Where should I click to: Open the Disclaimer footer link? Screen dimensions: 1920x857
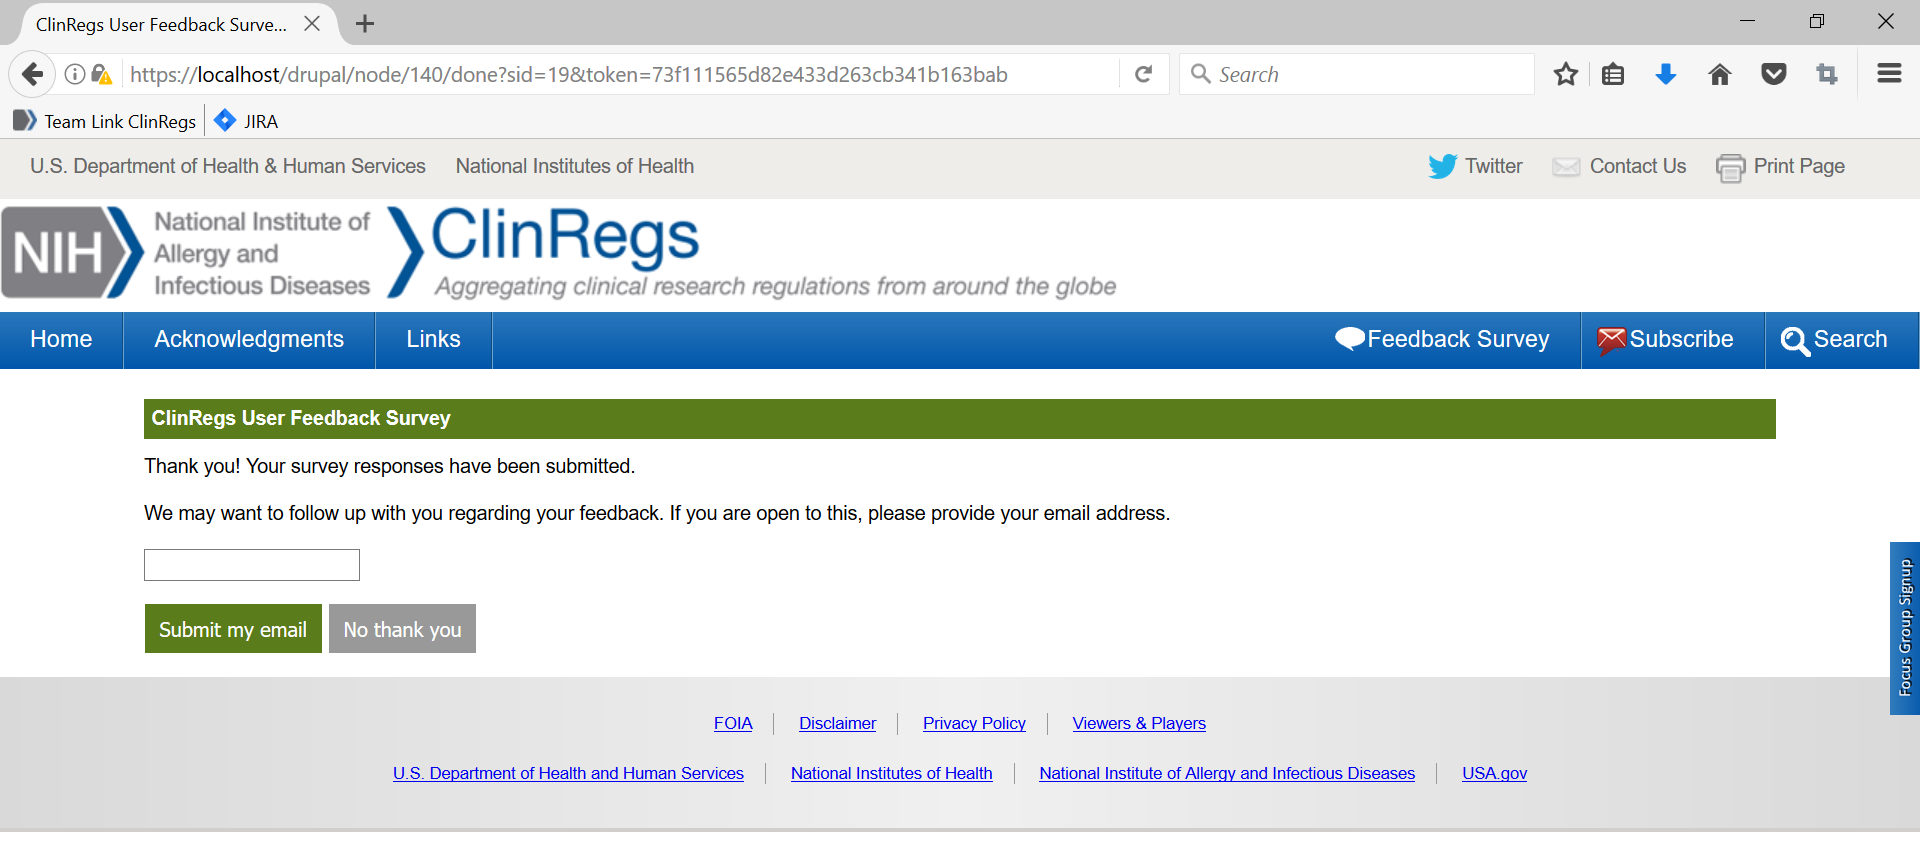pos(837,723)
